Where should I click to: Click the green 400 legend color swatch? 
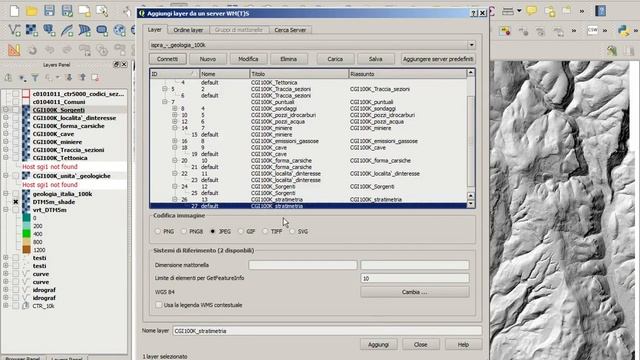pyautogui.click(x=27, y=234)
